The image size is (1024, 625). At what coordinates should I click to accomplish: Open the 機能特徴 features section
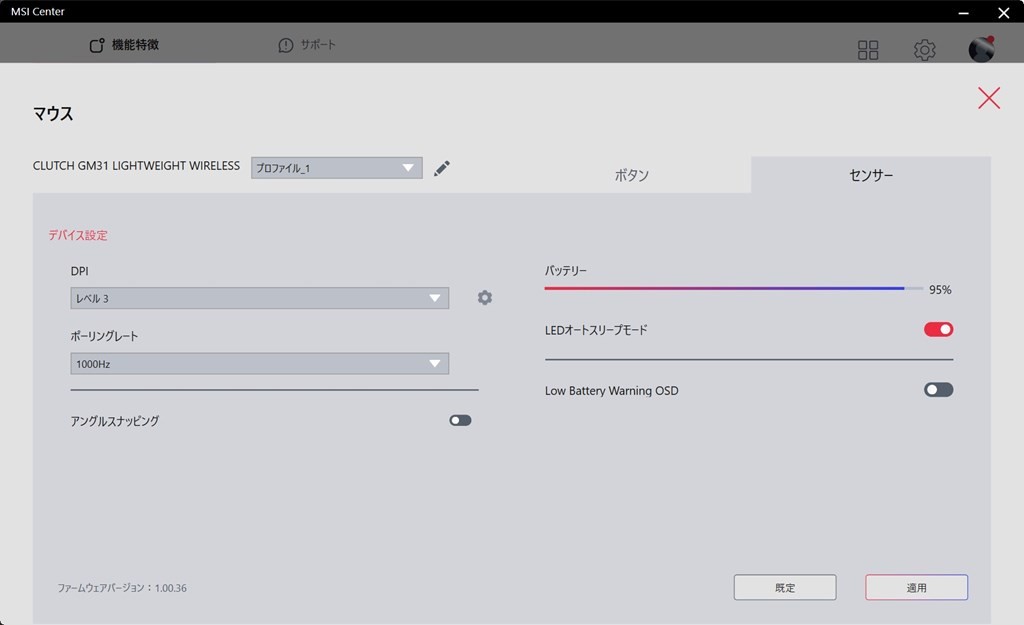[124, 45]
